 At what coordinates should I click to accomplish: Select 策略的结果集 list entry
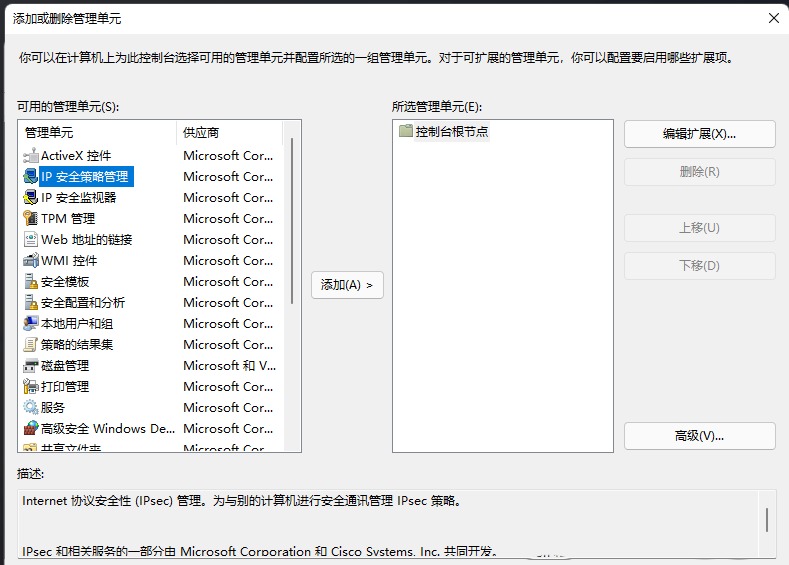tap(77, 345)
